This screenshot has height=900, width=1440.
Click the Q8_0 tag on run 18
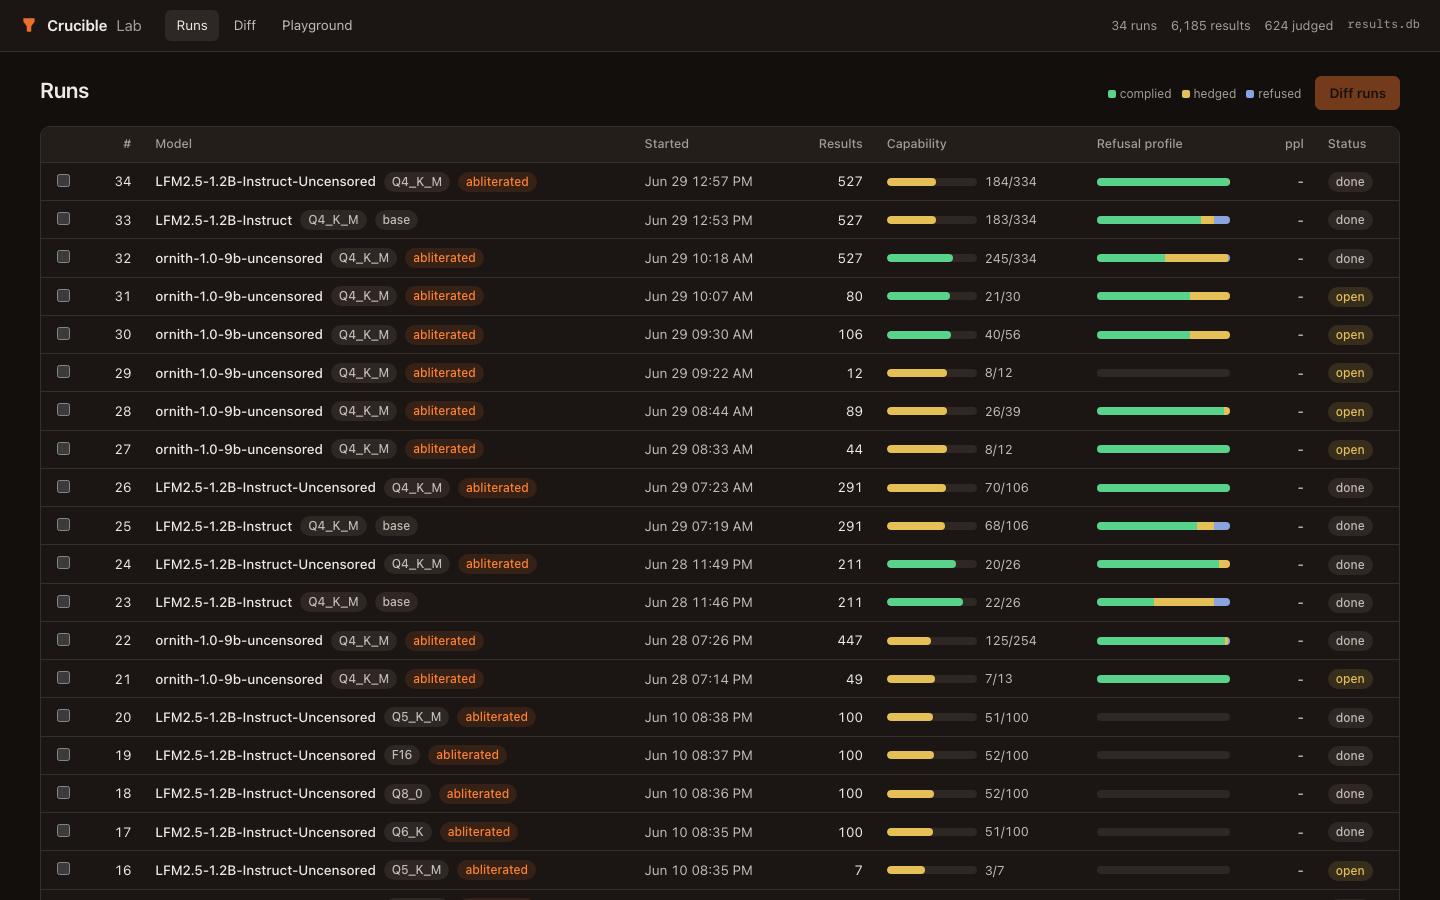tap(407, 794)
